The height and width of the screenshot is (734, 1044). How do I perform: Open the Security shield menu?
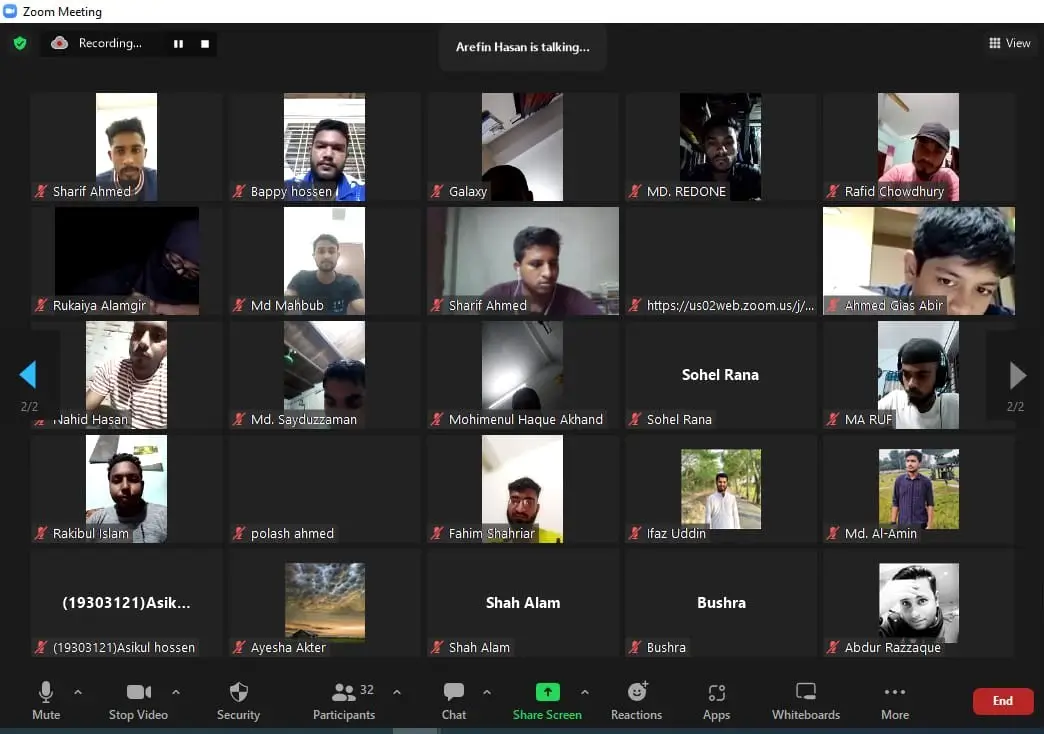point(238,700)
